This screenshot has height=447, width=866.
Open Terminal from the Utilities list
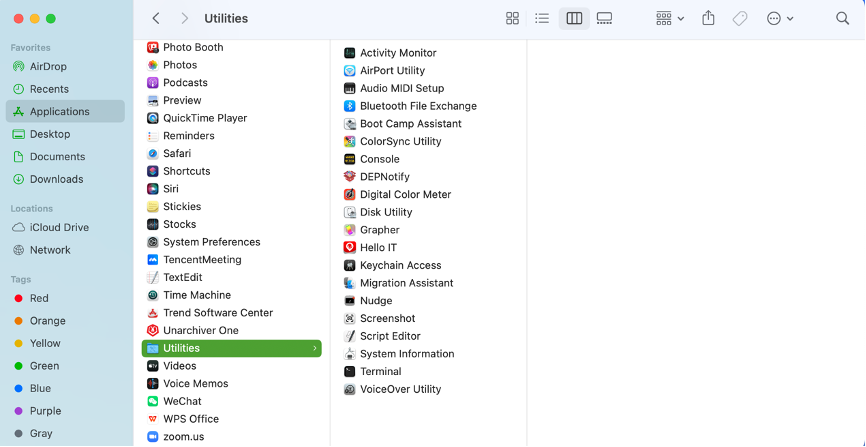click(x=380, y=371)
